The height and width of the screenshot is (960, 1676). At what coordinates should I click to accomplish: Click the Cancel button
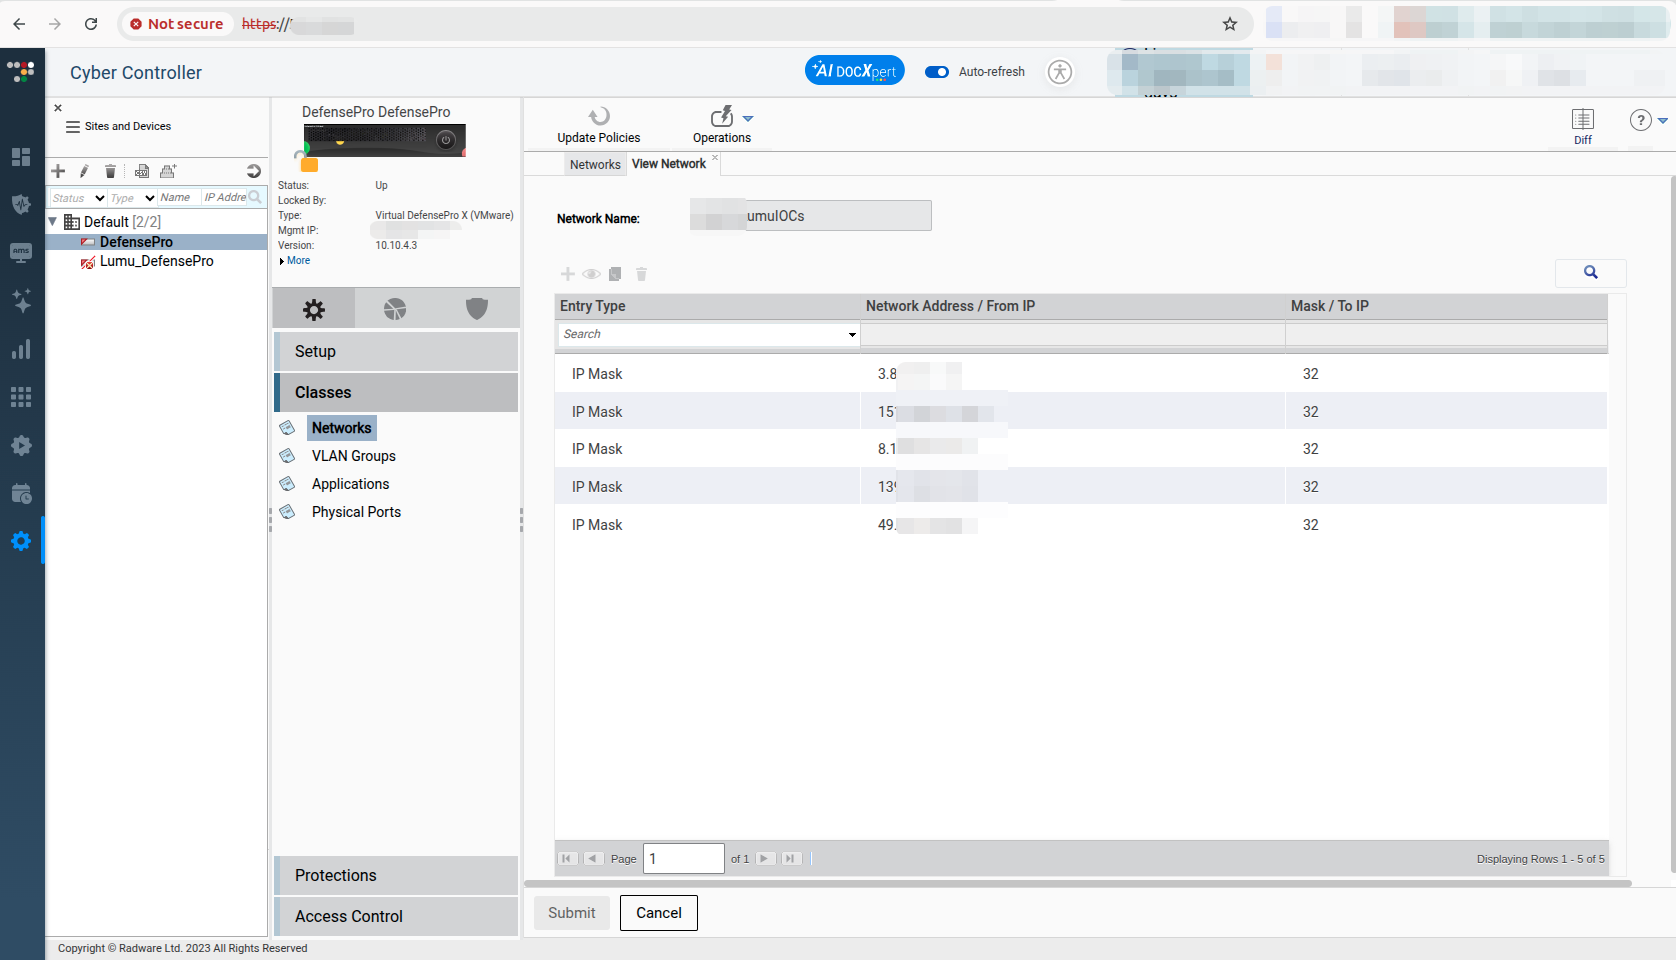pos(658,913)
